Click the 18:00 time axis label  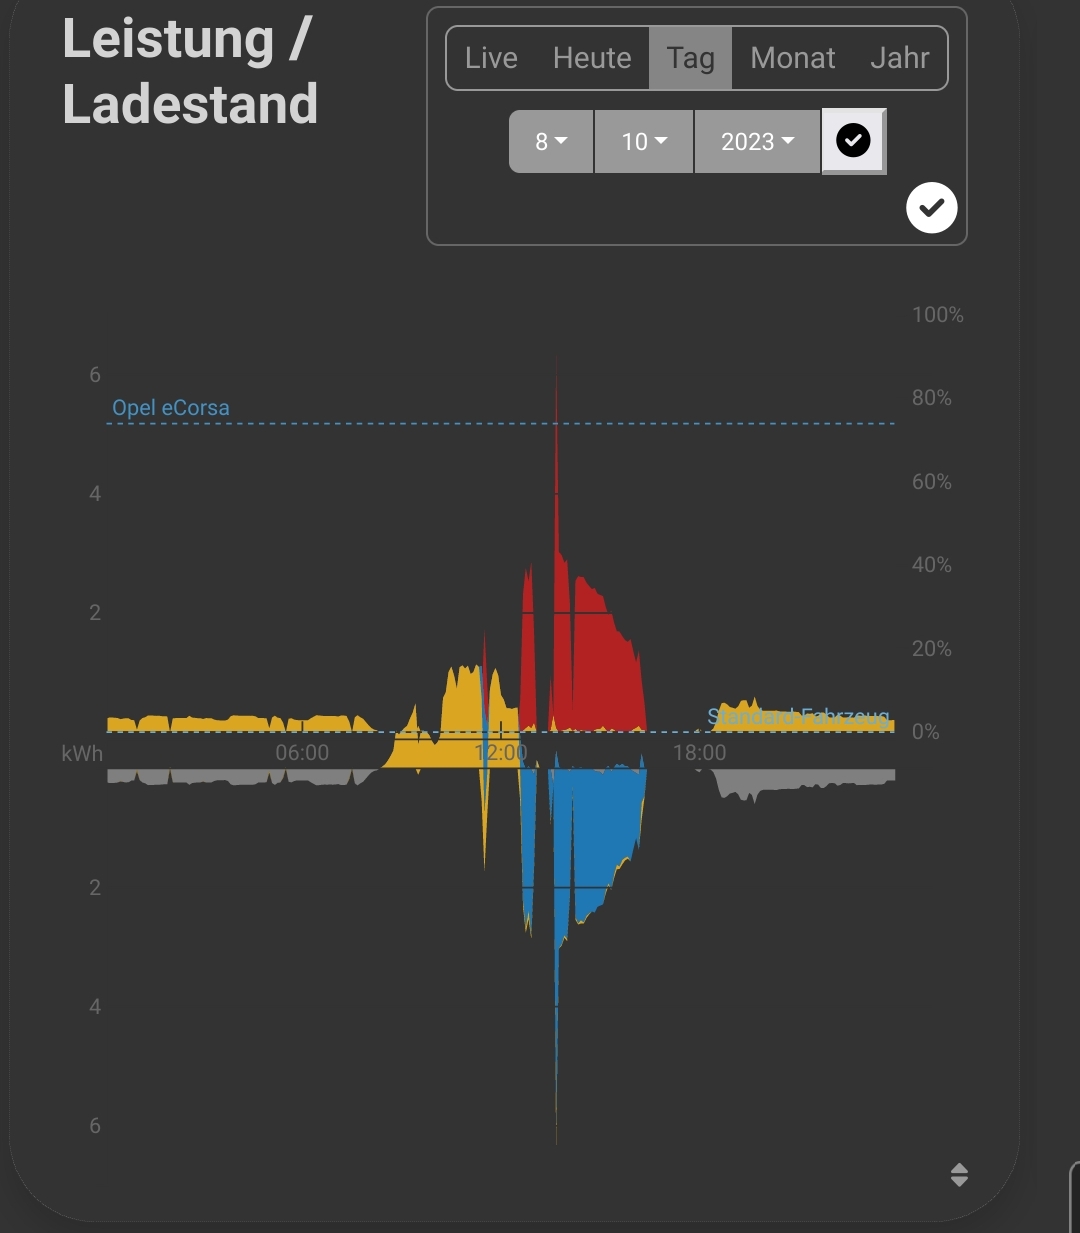pyautogui.click(x=699, y=753)
